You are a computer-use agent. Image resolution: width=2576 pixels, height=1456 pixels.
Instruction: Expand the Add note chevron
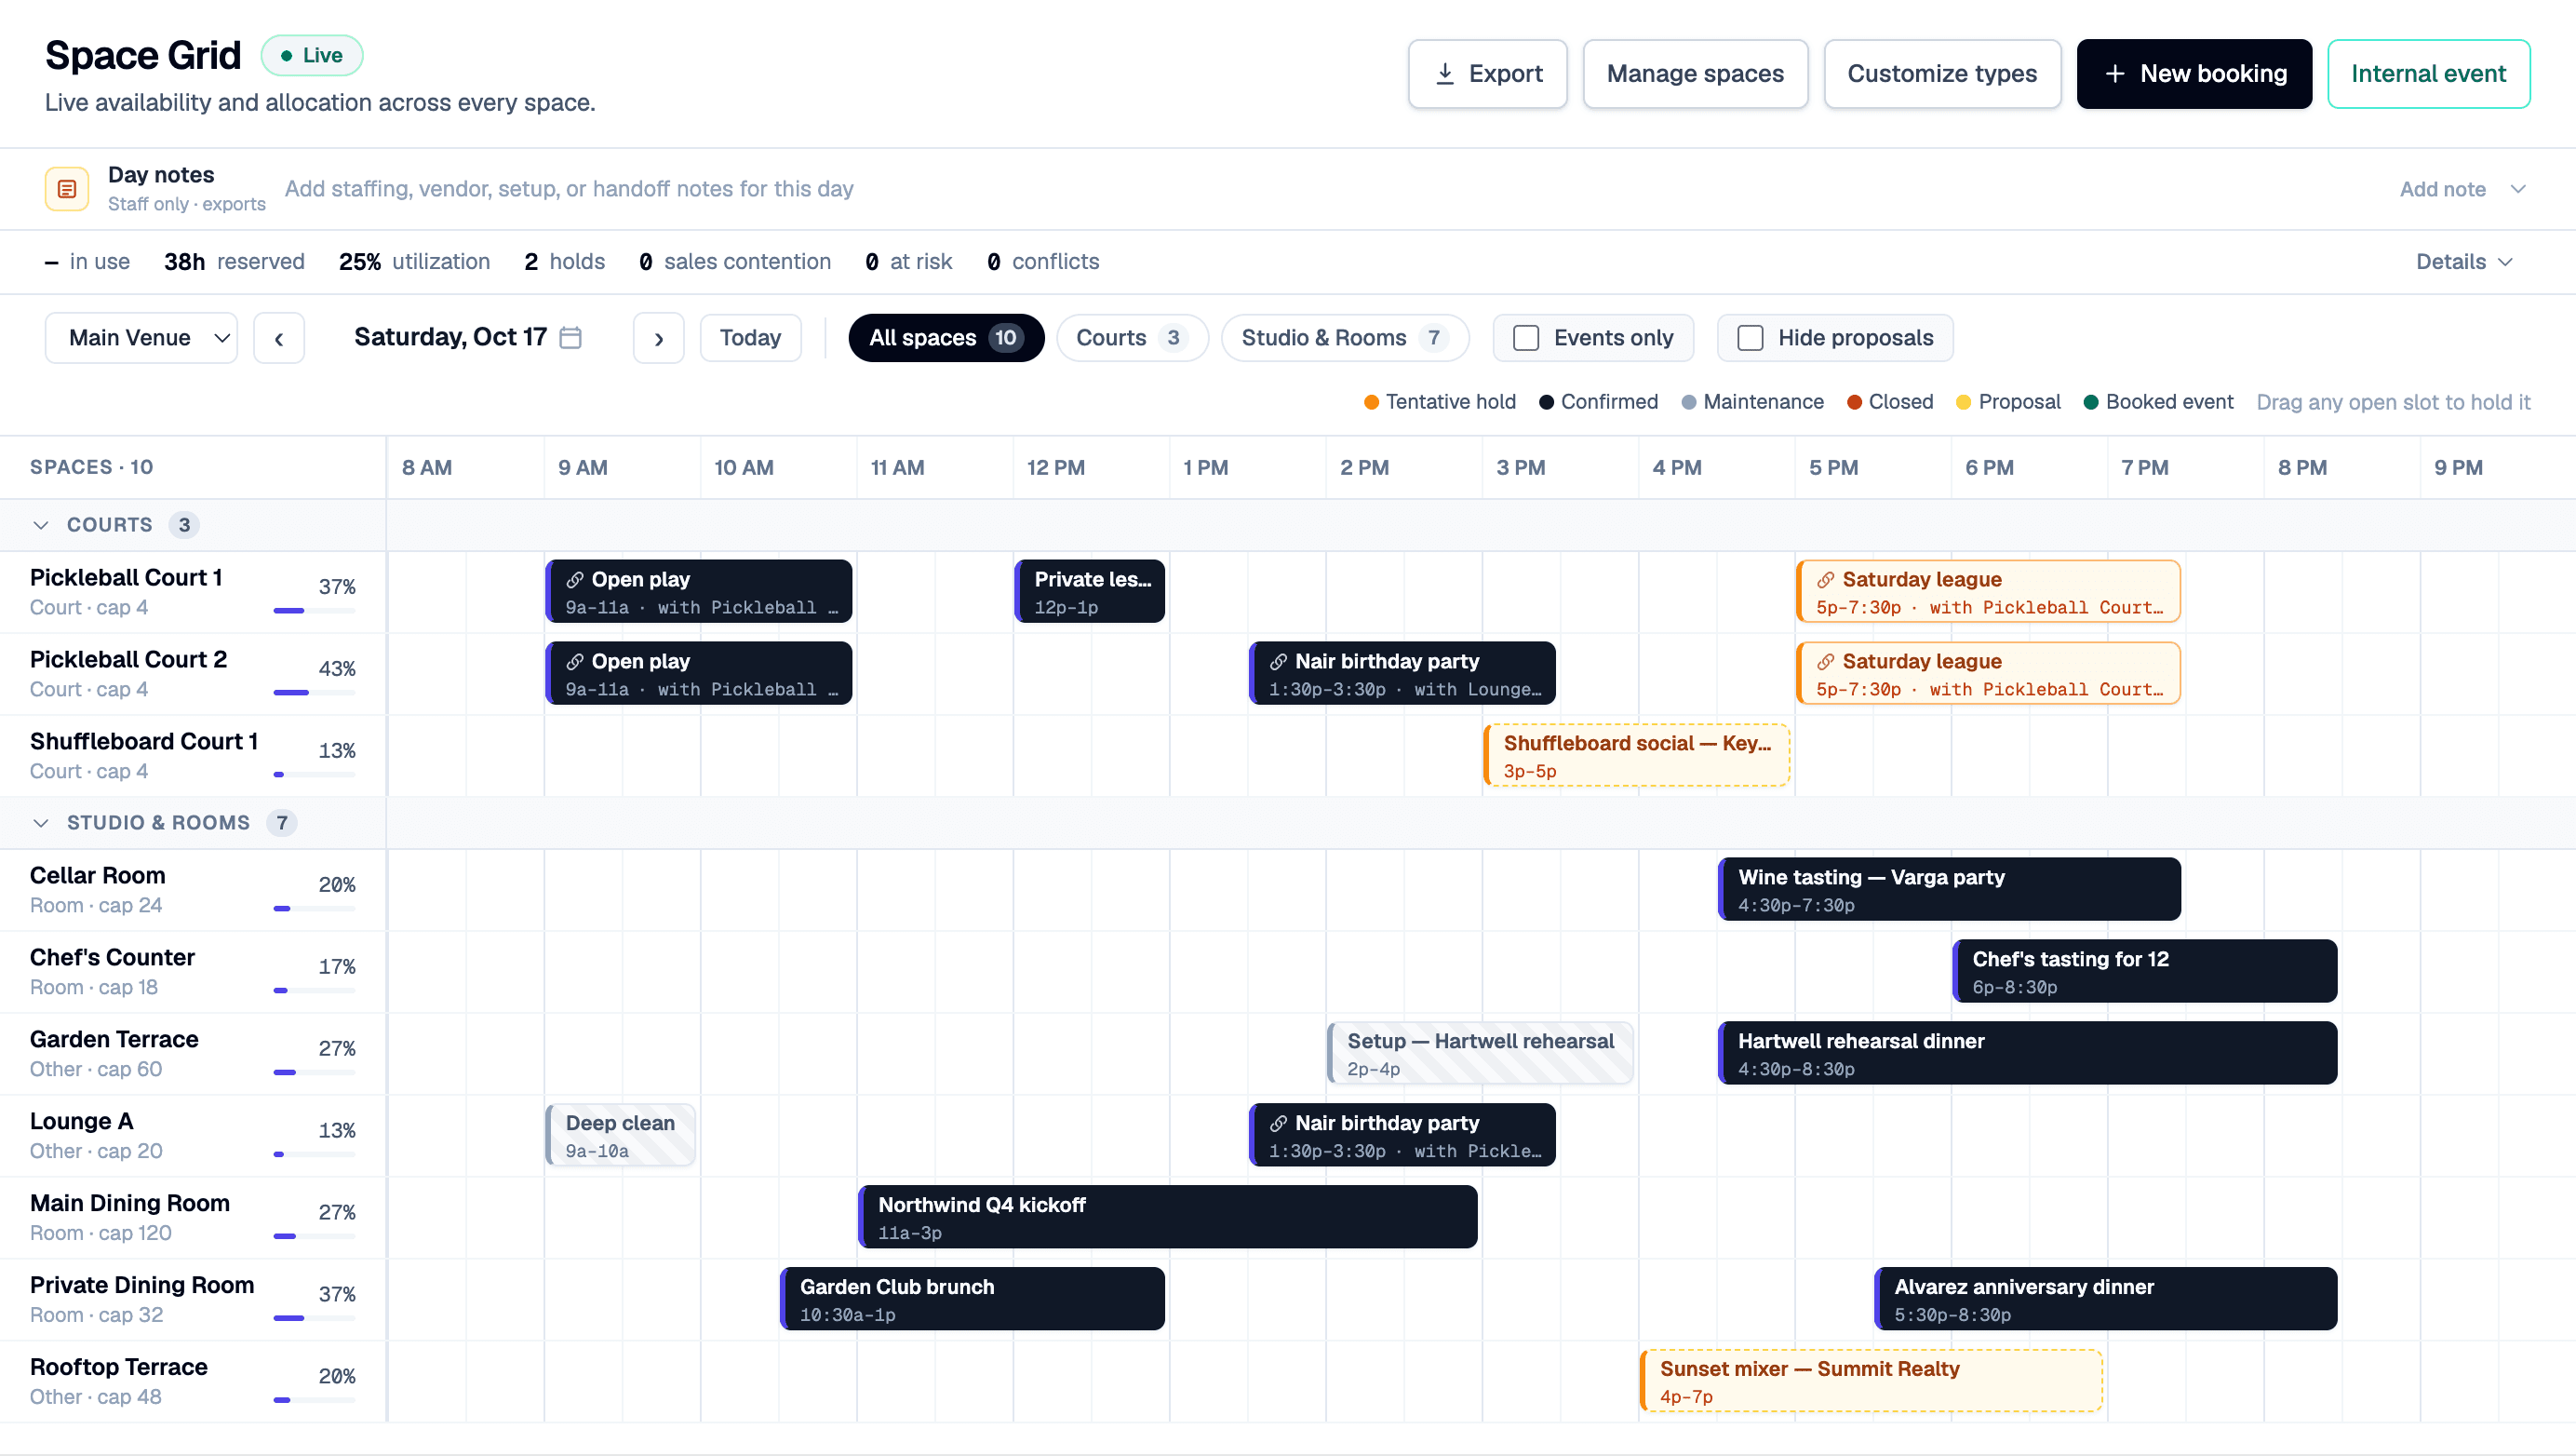tap(2518, 189)
